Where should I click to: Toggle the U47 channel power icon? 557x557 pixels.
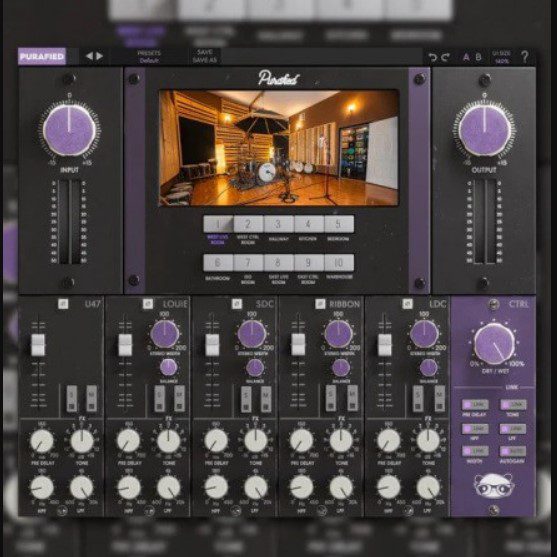pyautogui.click(x=63, y=304)
